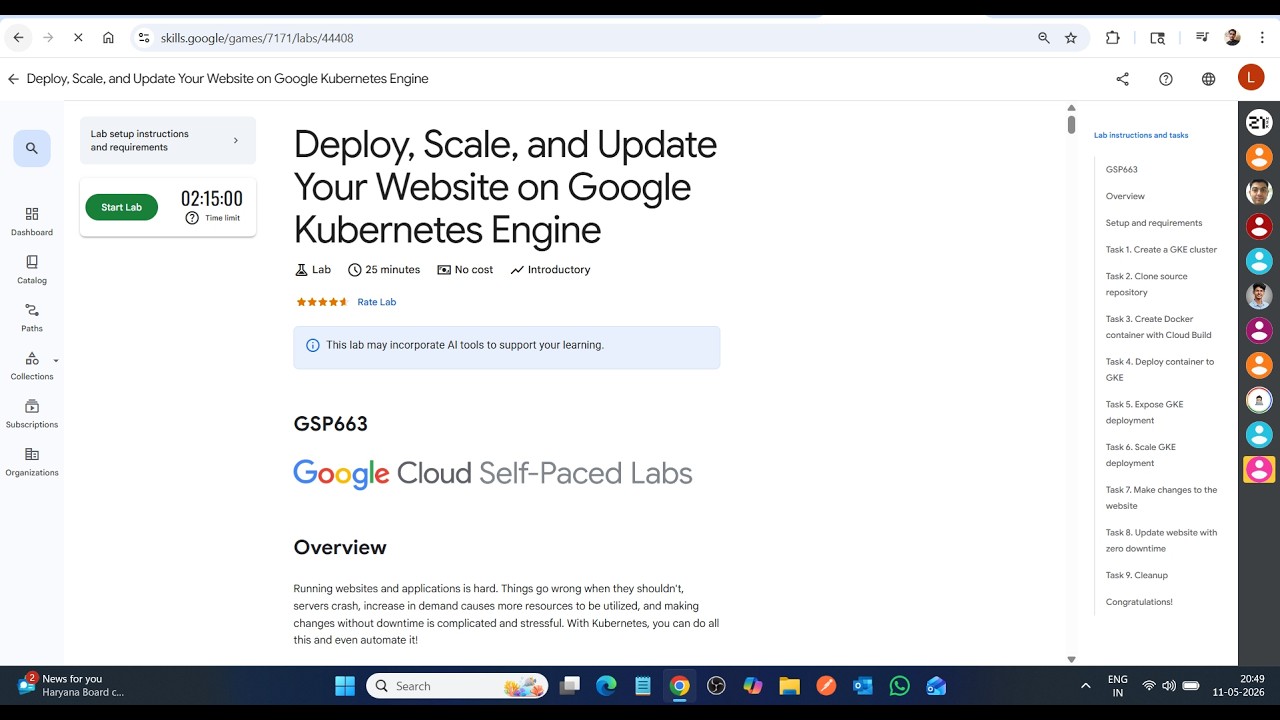The width and height of the screenshot is (1280, 720).
Task: Click the search magnifier in the left sidebar
Action: point(32,148)
